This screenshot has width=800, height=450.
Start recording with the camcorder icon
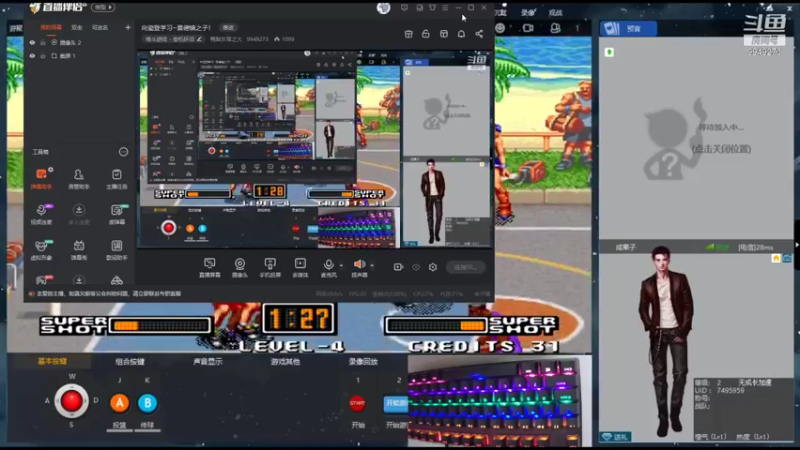(x=398, y=267)
